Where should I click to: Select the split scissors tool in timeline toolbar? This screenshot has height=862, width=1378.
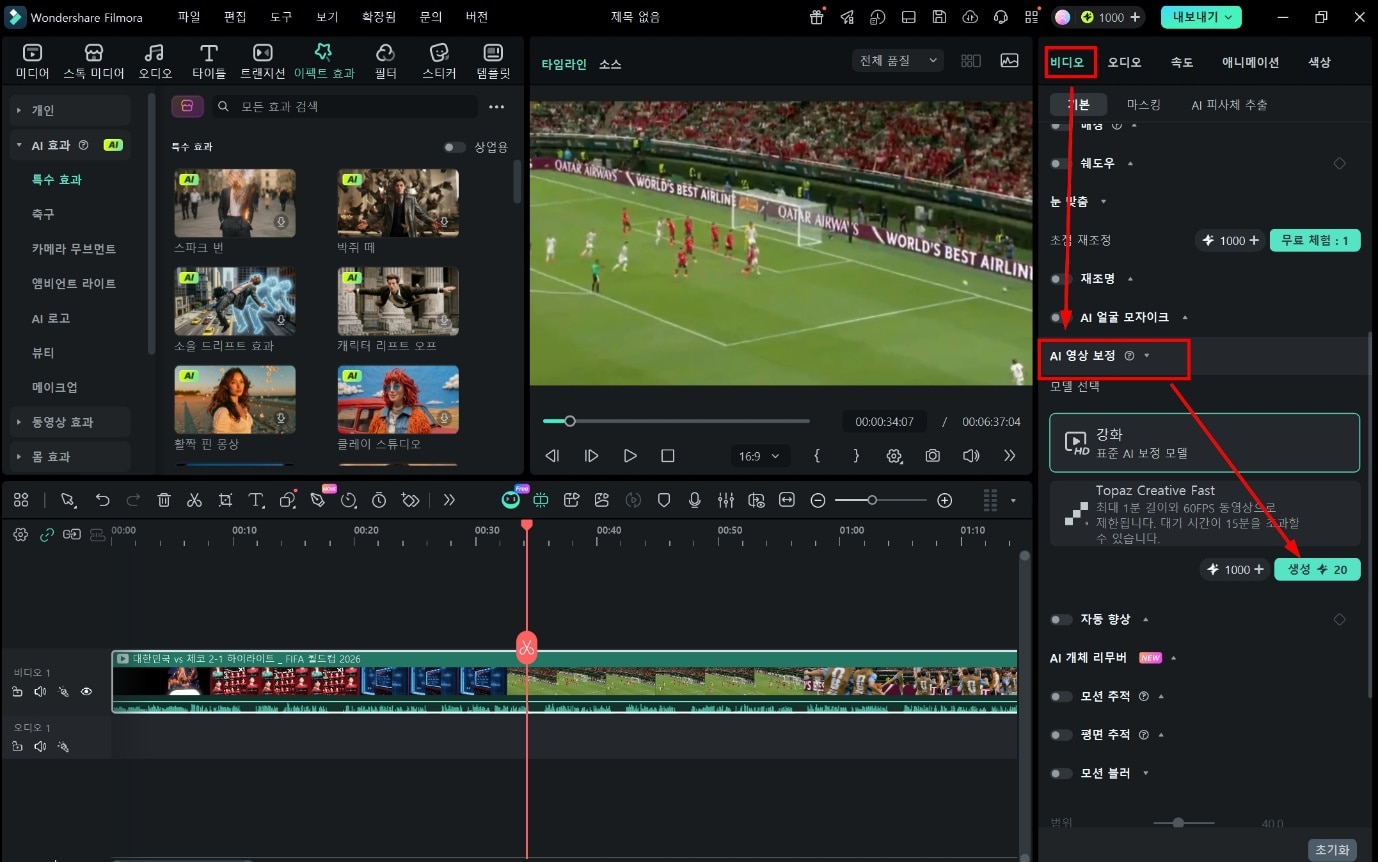[x=195, y=500]
